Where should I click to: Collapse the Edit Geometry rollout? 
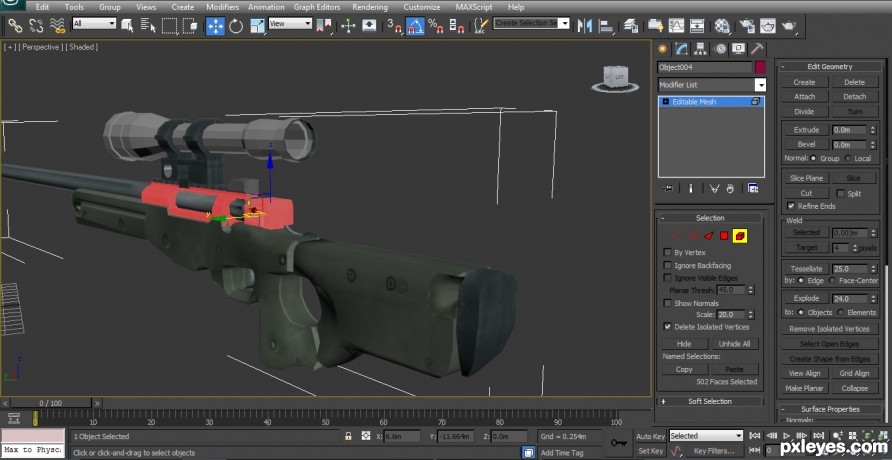pyautogui.click(x=829, y=67)
